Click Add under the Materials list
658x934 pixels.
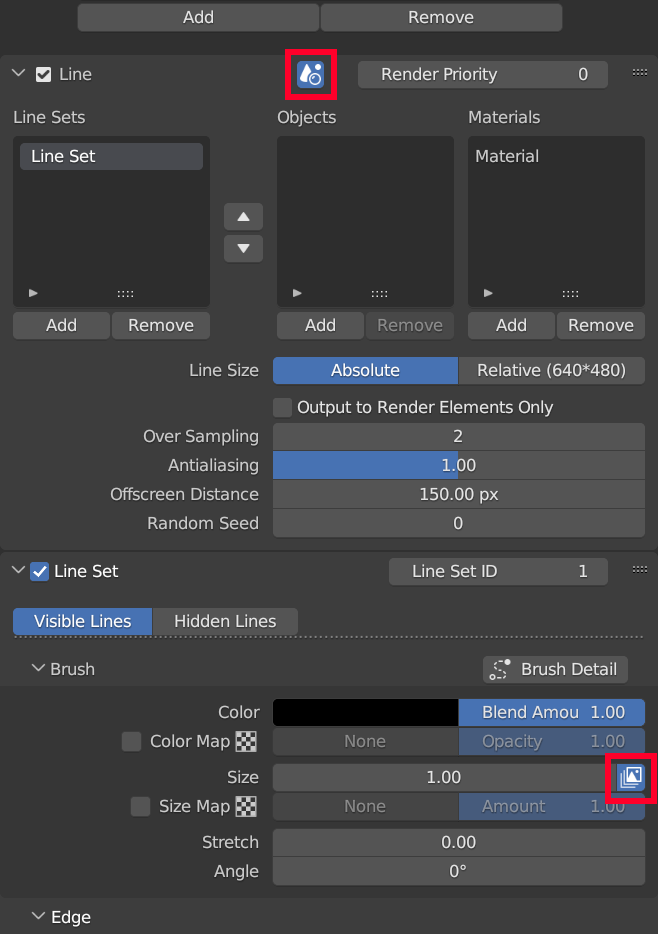coord(511,325)
